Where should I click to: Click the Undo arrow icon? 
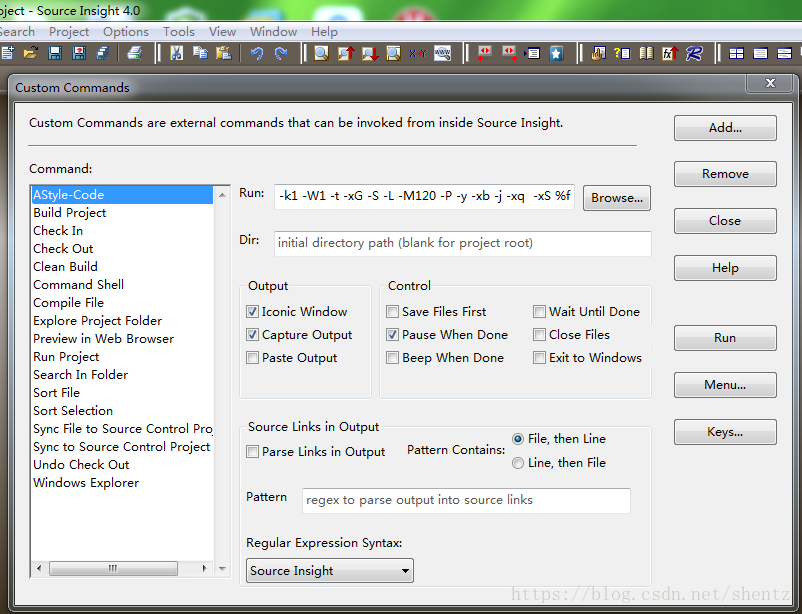[257, 53]
